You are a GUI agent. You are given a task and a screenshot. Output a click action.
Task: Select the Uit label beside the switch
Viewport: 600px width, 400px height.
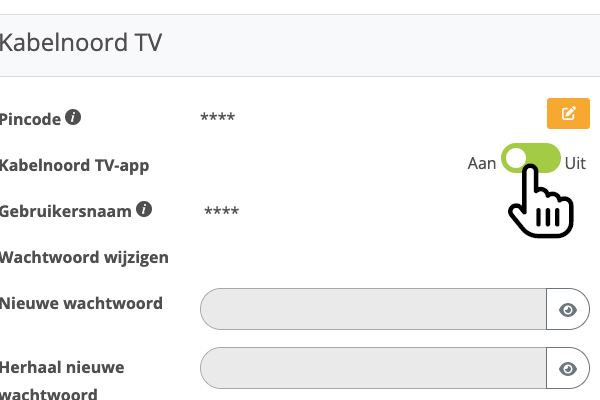point(575,163)
